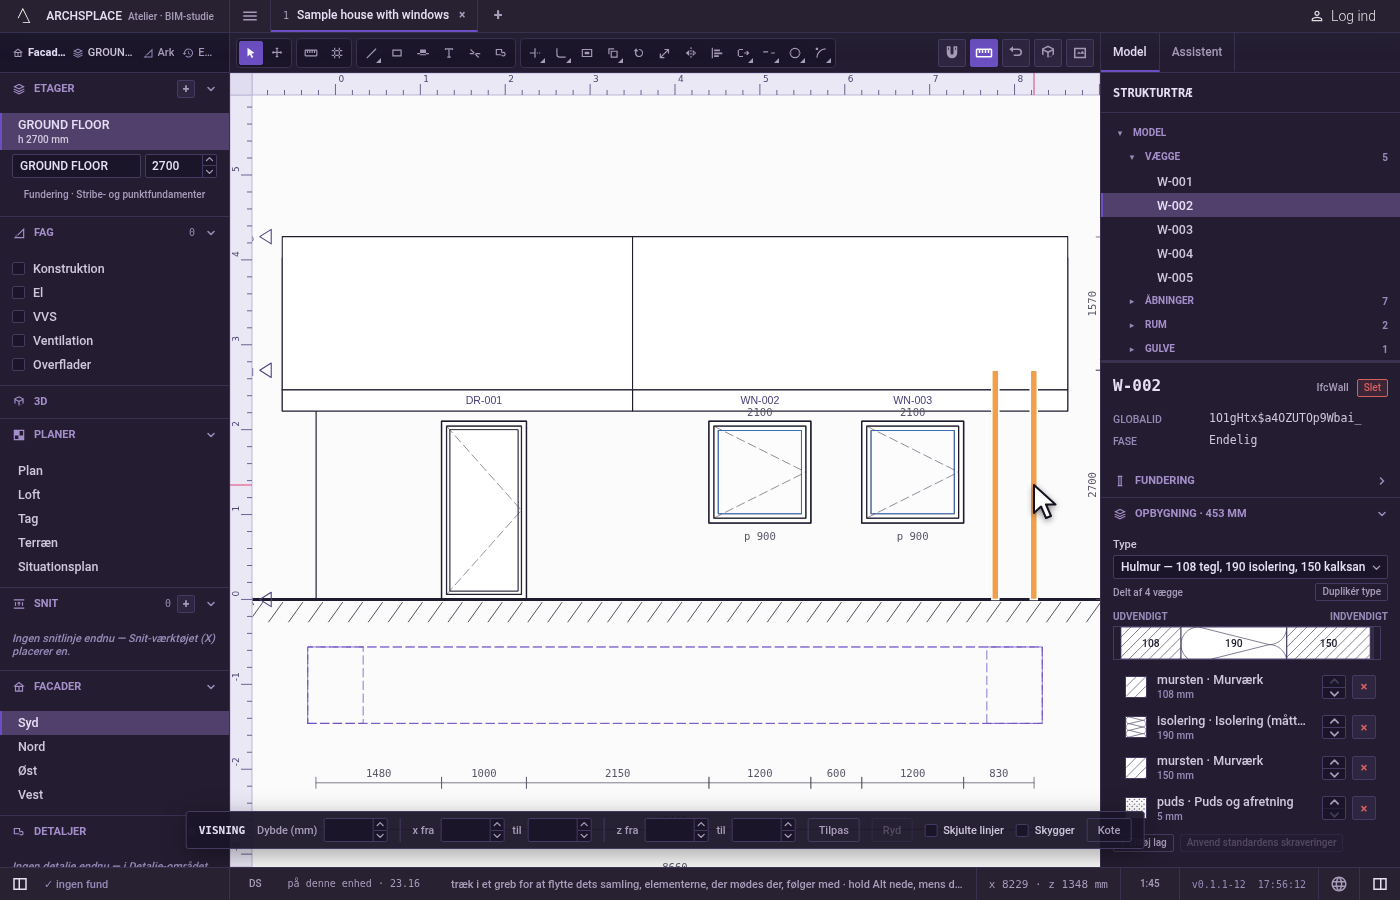Click the 190 isolering layer in wall diagram
Screen dimensions: 1400x900
click(x=1234, y=643)
